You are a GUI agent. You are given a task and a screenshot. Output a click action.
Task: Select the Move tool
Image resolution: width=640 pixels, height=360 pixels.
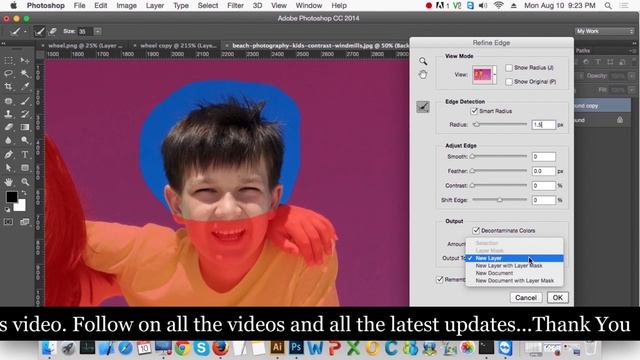click(25, 60)
